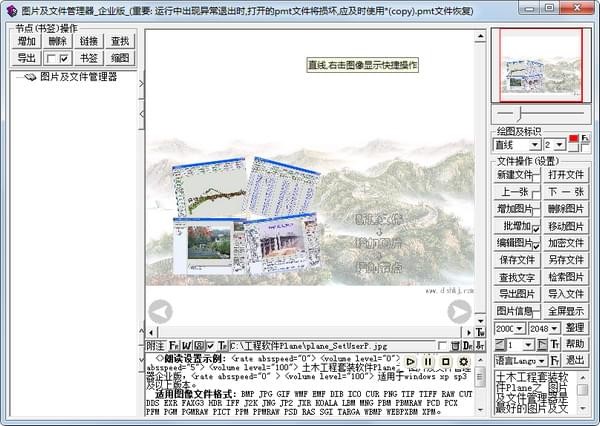Click the Fx icon in drawing section
This screenshot has width=600, height=426.
click(585, 138)
